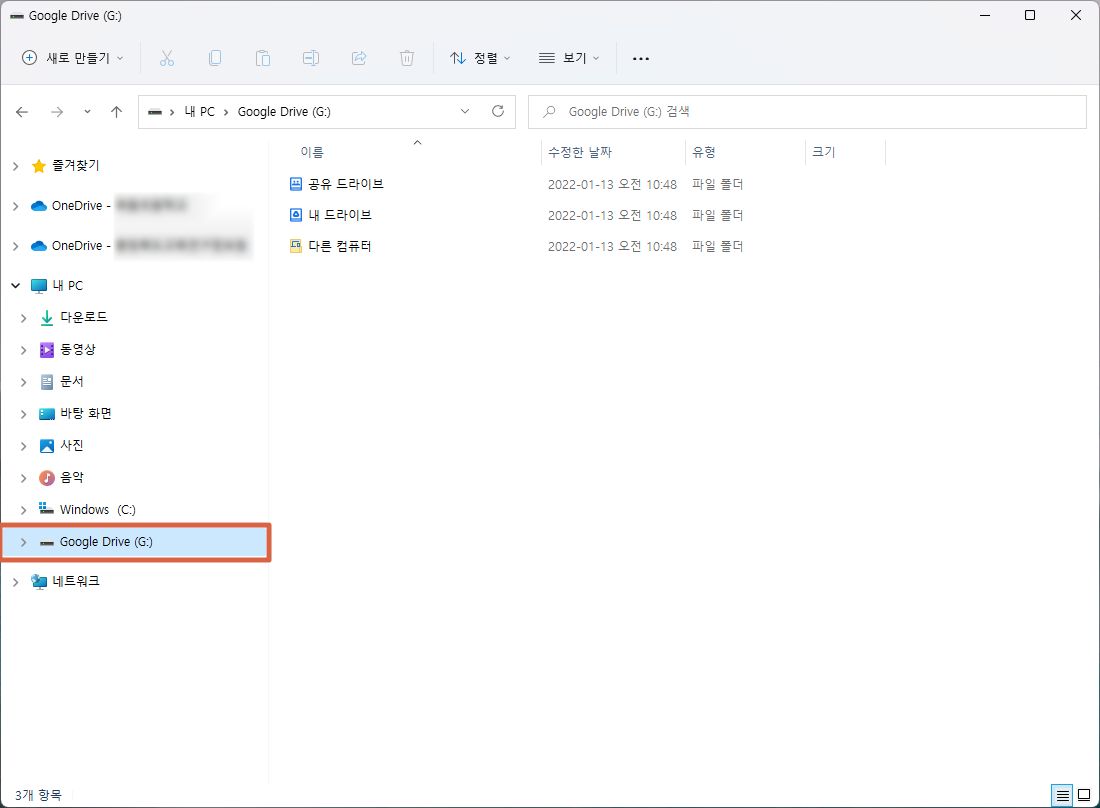Expand the Google Drive (G:) tree node
Screen dimensions: 1100x808
[x=23, y=542]
